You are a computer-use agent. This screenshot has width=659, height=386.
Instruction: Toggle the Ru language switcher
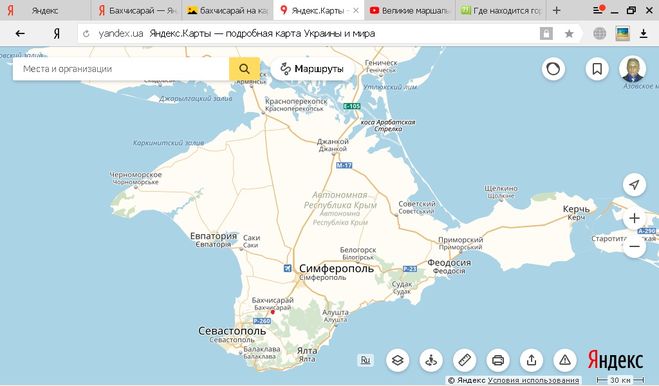pos(365,360)
